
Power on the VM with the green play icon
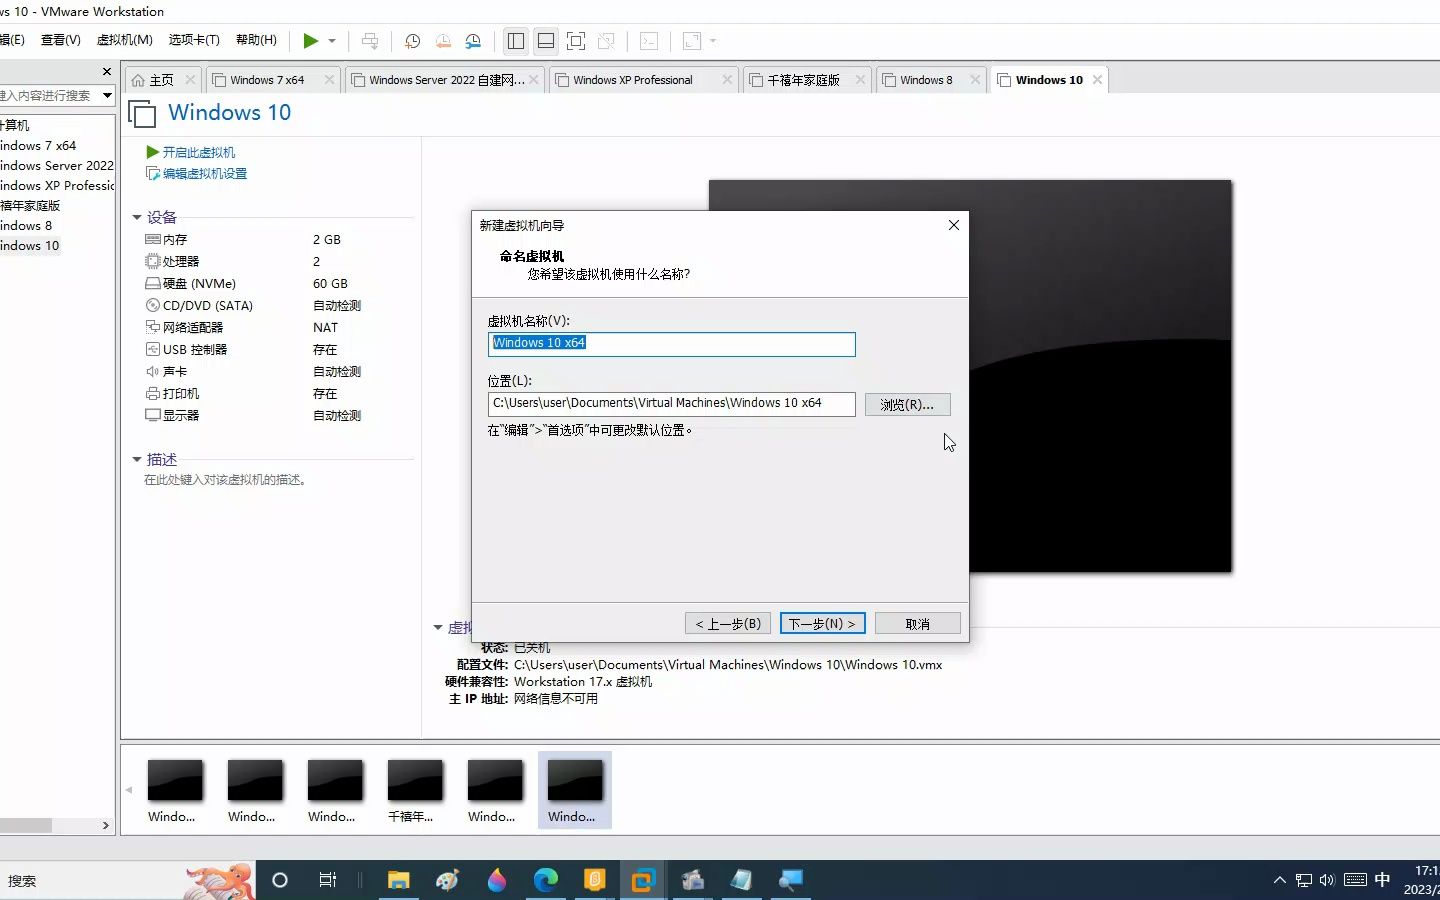coord(311,41)
